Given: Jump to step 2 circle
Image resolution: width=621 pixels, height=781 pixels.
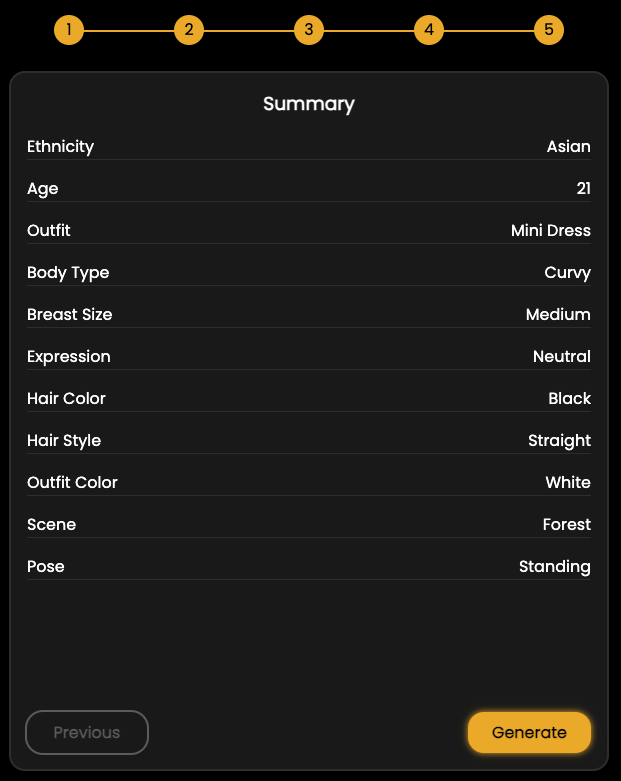Looking at the screenshot, I should (189, 30).
